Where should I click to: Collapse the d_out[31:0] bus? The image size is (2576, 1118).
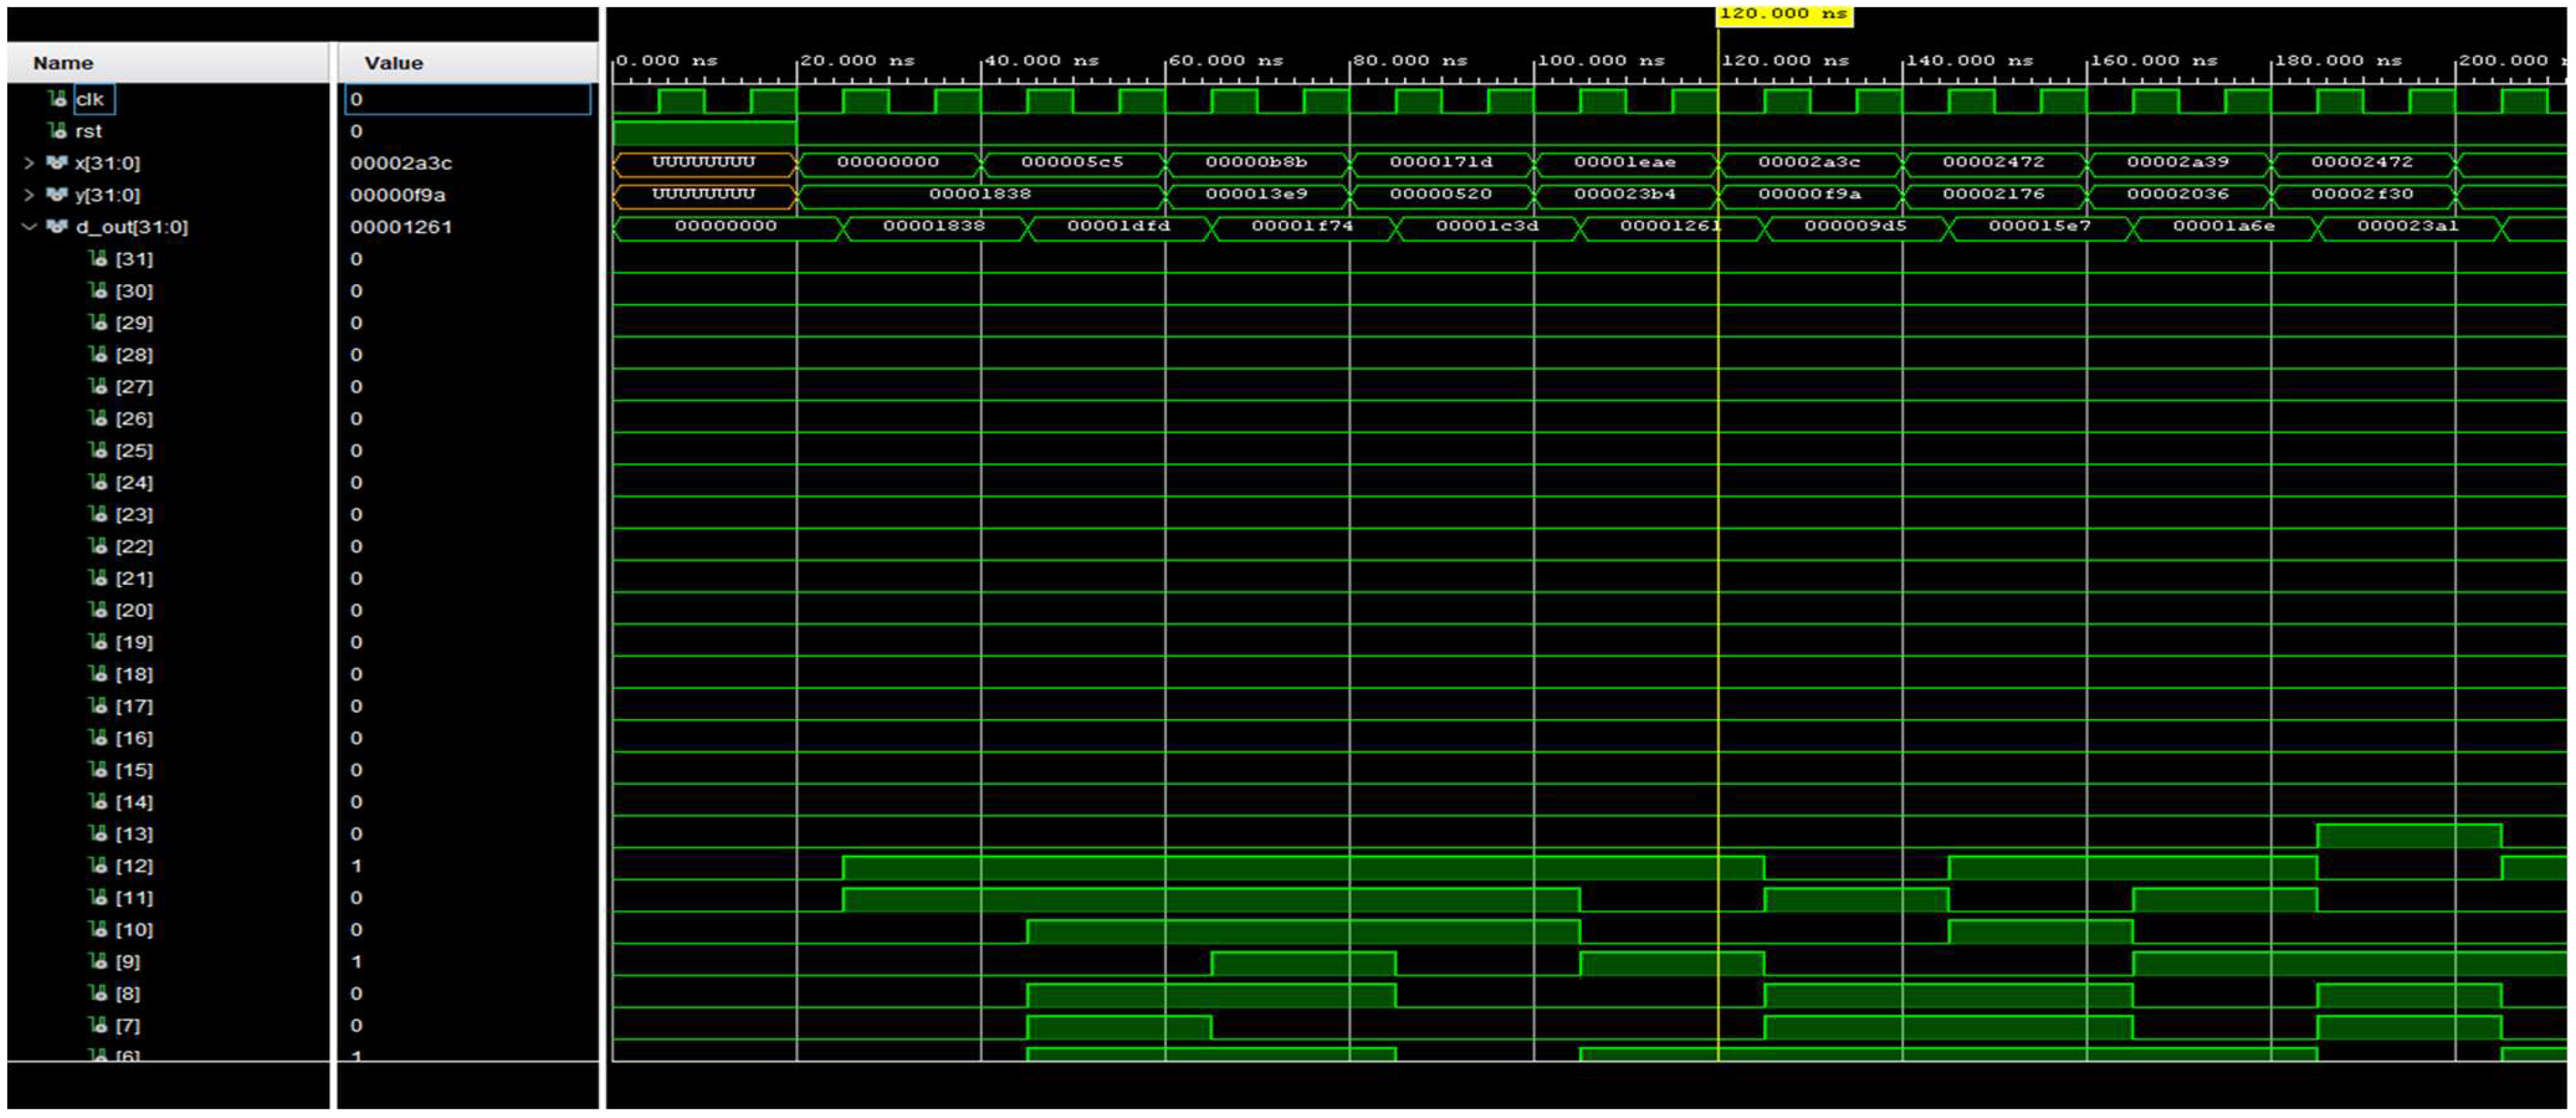click(x=29, y=227)
